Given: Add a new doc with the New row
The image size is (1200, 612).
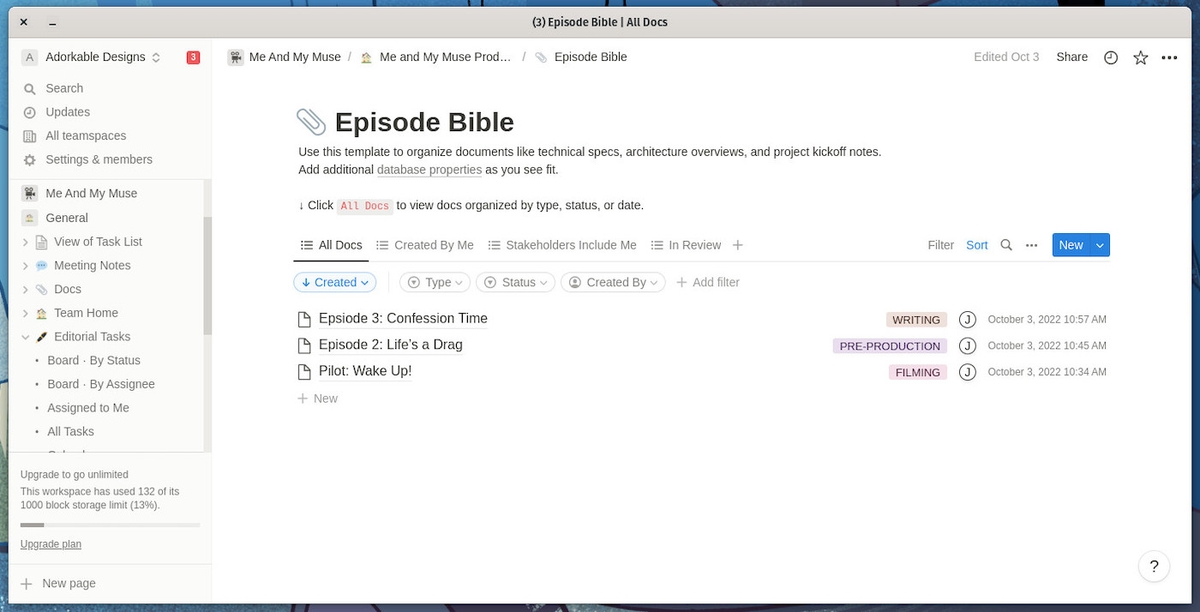Looking at the screenshot, I should 317,398.
